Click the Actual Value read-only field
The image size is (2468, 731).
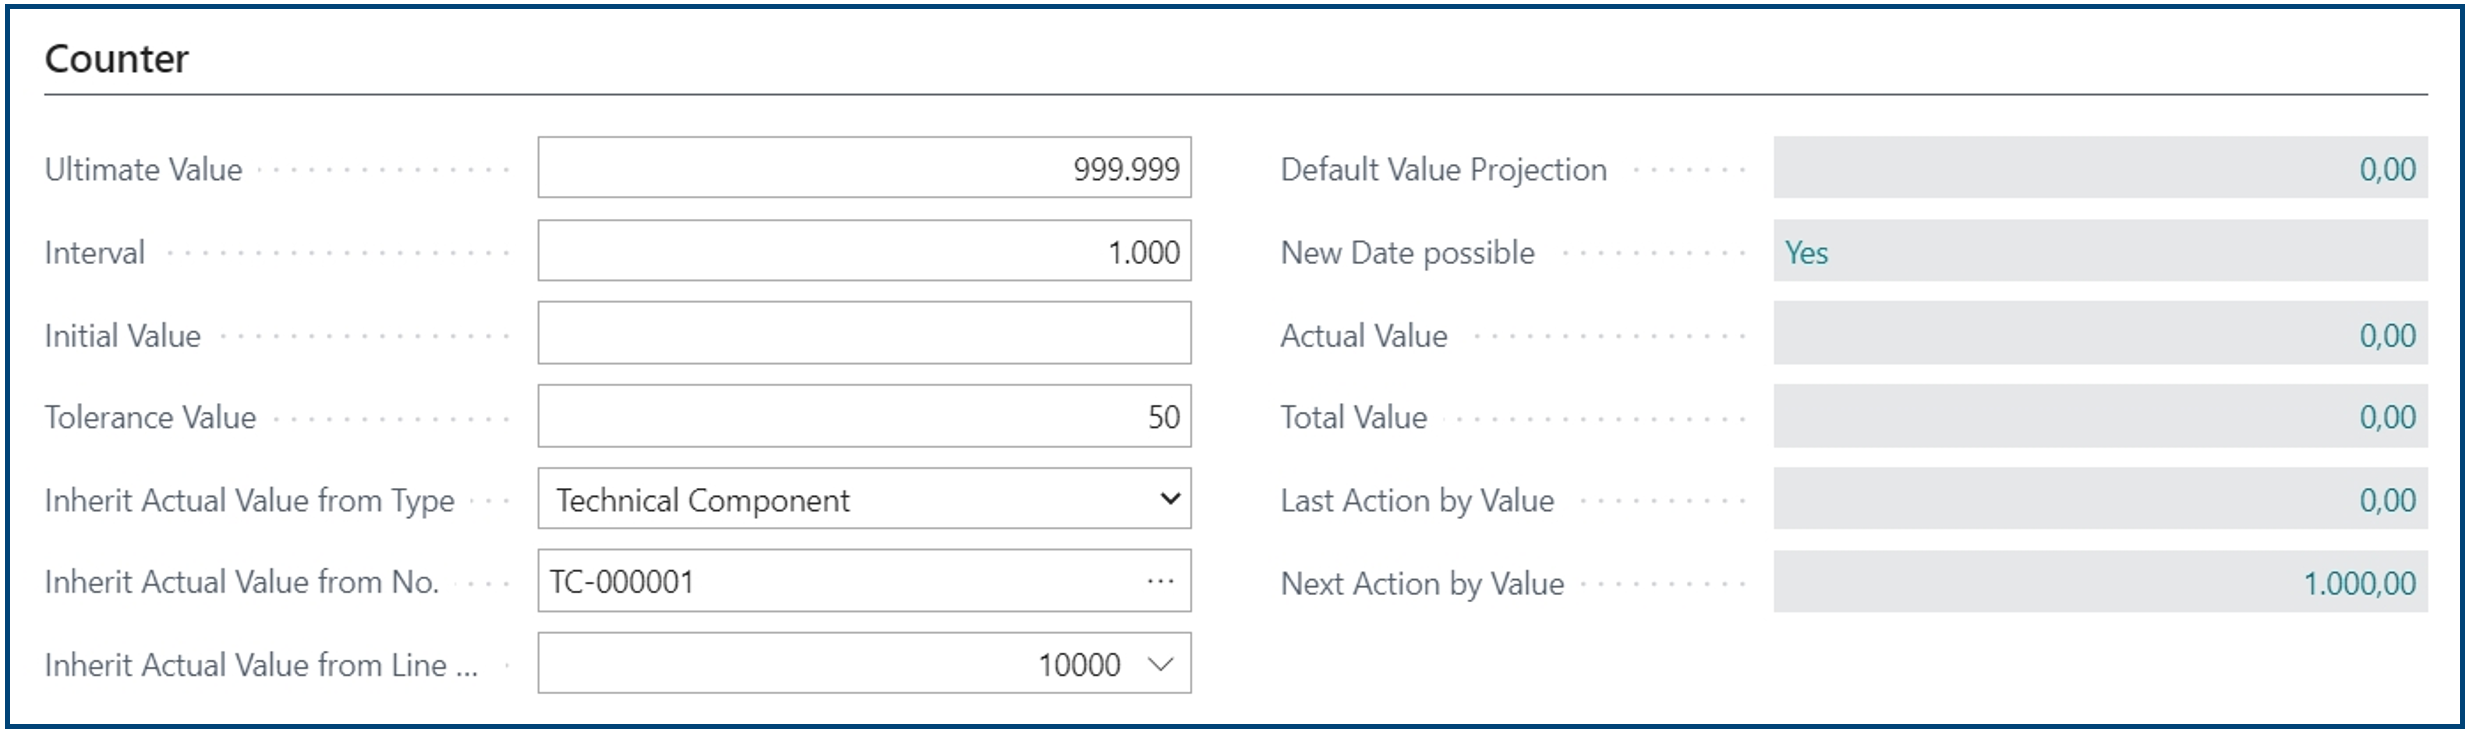click(2100, 333)
